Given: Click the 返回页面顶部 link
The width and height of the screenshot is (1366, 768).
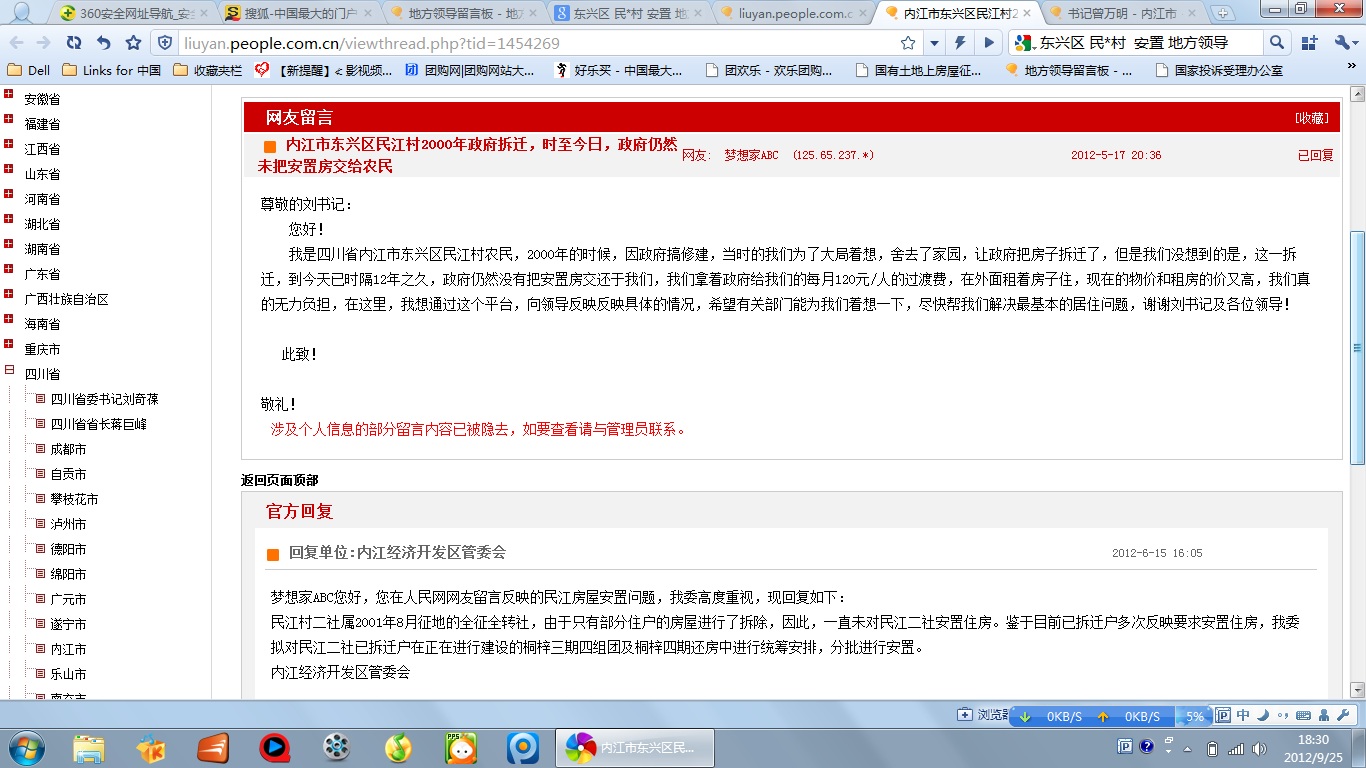Looking at the screenshot, I should point(279,481).
